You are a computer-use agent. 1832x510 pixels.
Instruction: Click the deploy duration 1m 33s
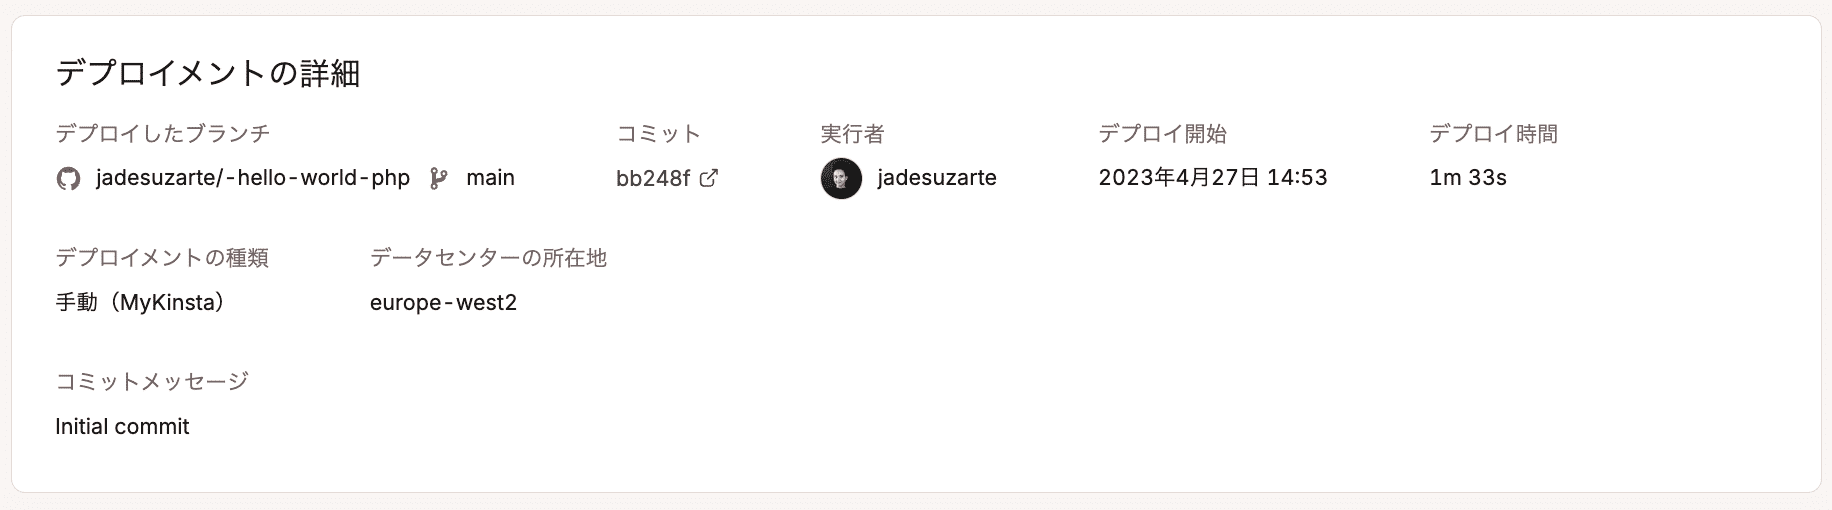(x=1467, y=178)
